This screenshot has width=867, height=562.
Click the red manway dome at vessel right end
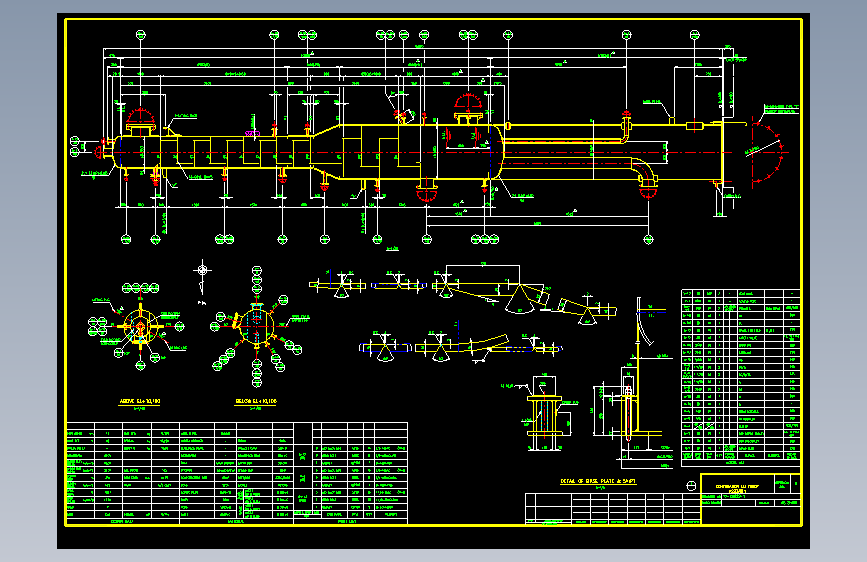765,152
